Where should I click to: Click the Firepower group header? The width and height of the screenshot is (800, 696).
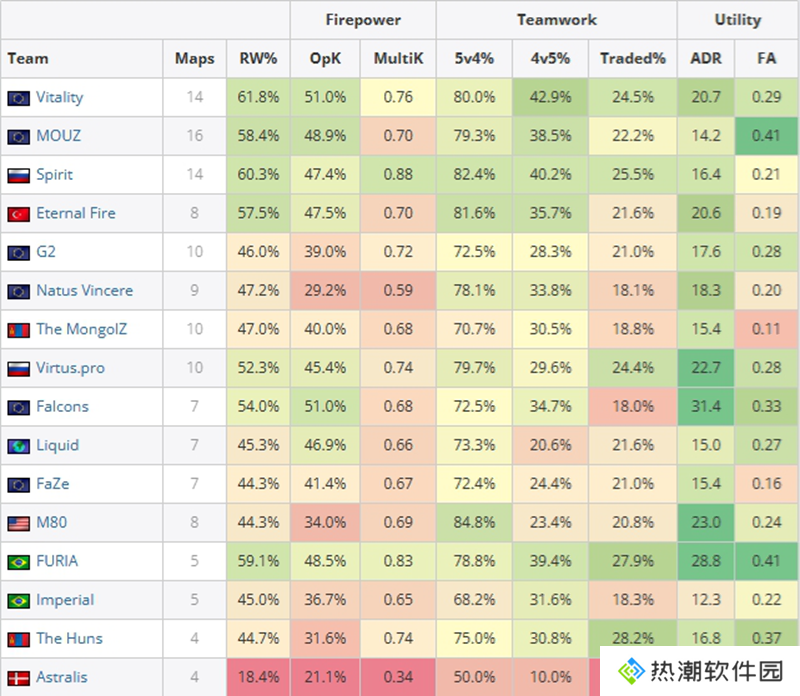click(363, 20)
